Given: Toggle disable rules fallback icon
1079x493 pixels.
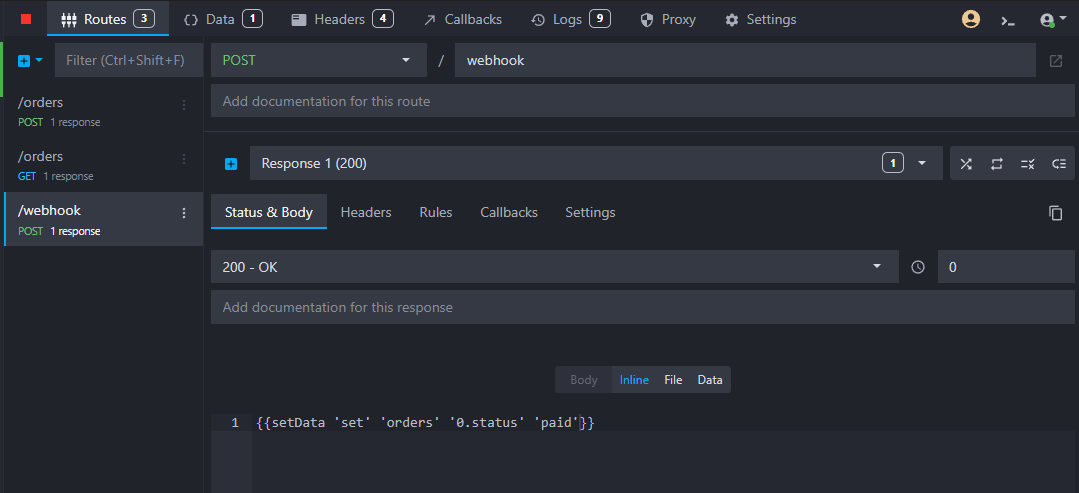Looking at the screenshot, I should (x=1027, y=164).
